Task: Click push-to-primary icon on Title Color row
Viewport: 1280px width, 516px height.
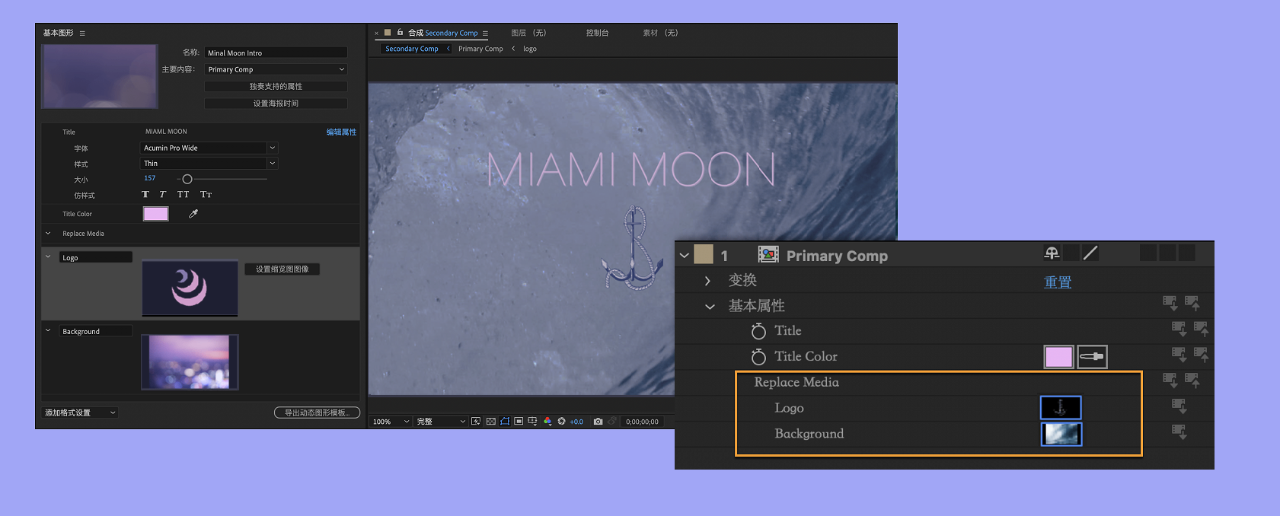Action: 1201,354
